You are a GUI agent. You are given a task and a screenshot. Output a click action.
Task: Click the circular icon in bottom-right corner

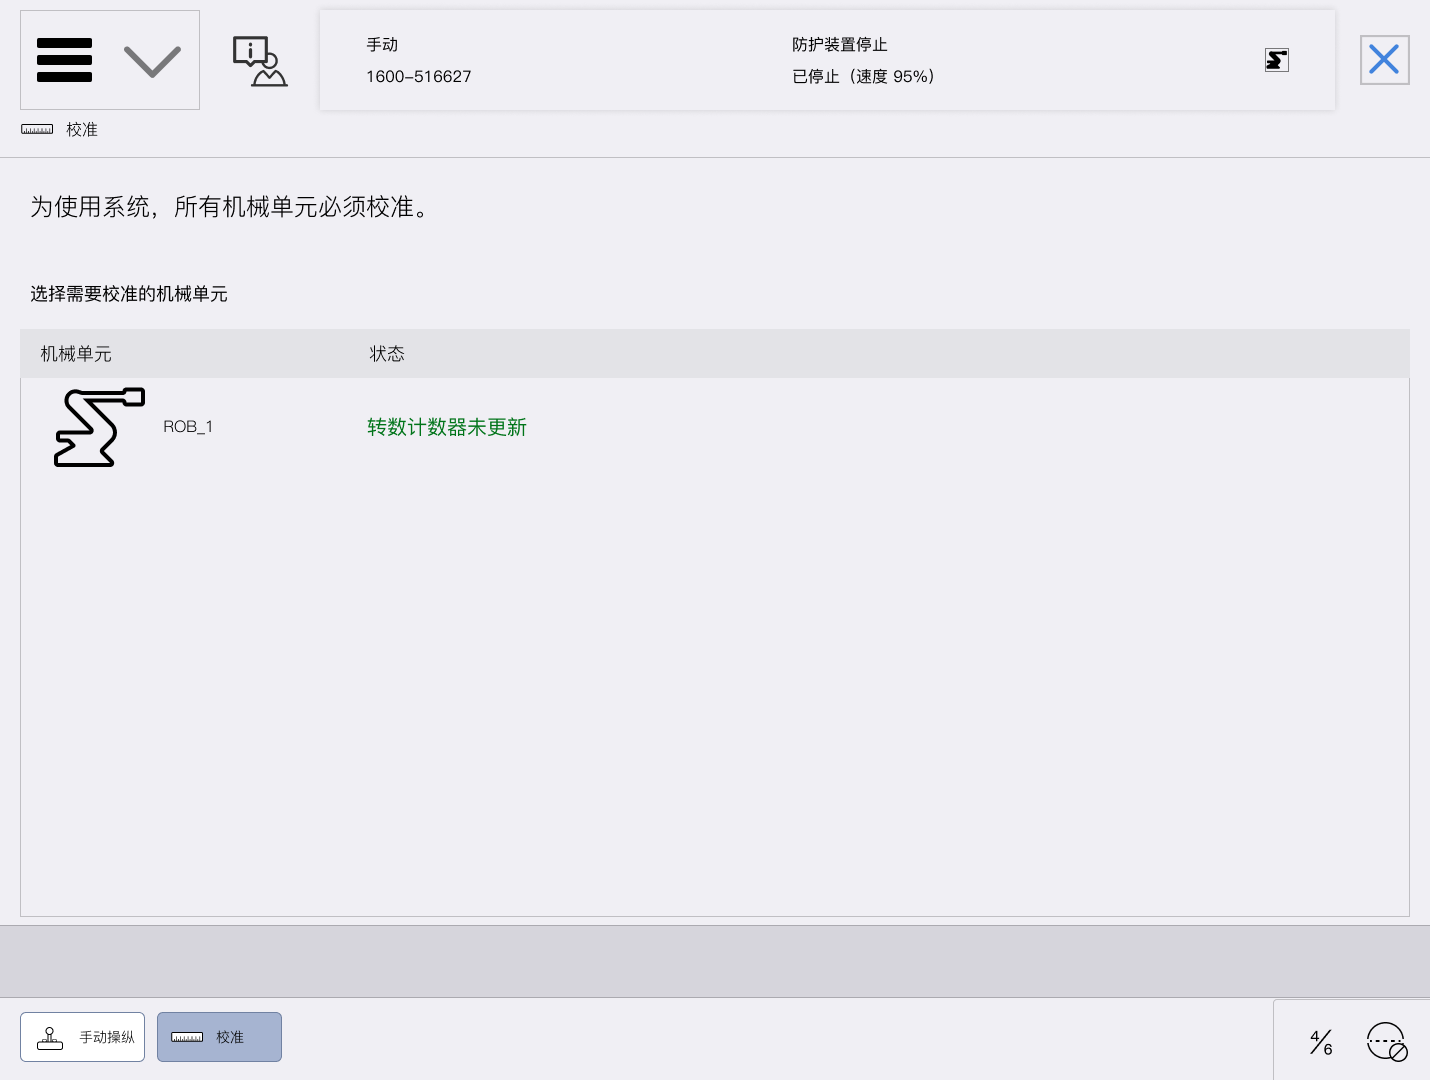click(x=1387, y=1042)
